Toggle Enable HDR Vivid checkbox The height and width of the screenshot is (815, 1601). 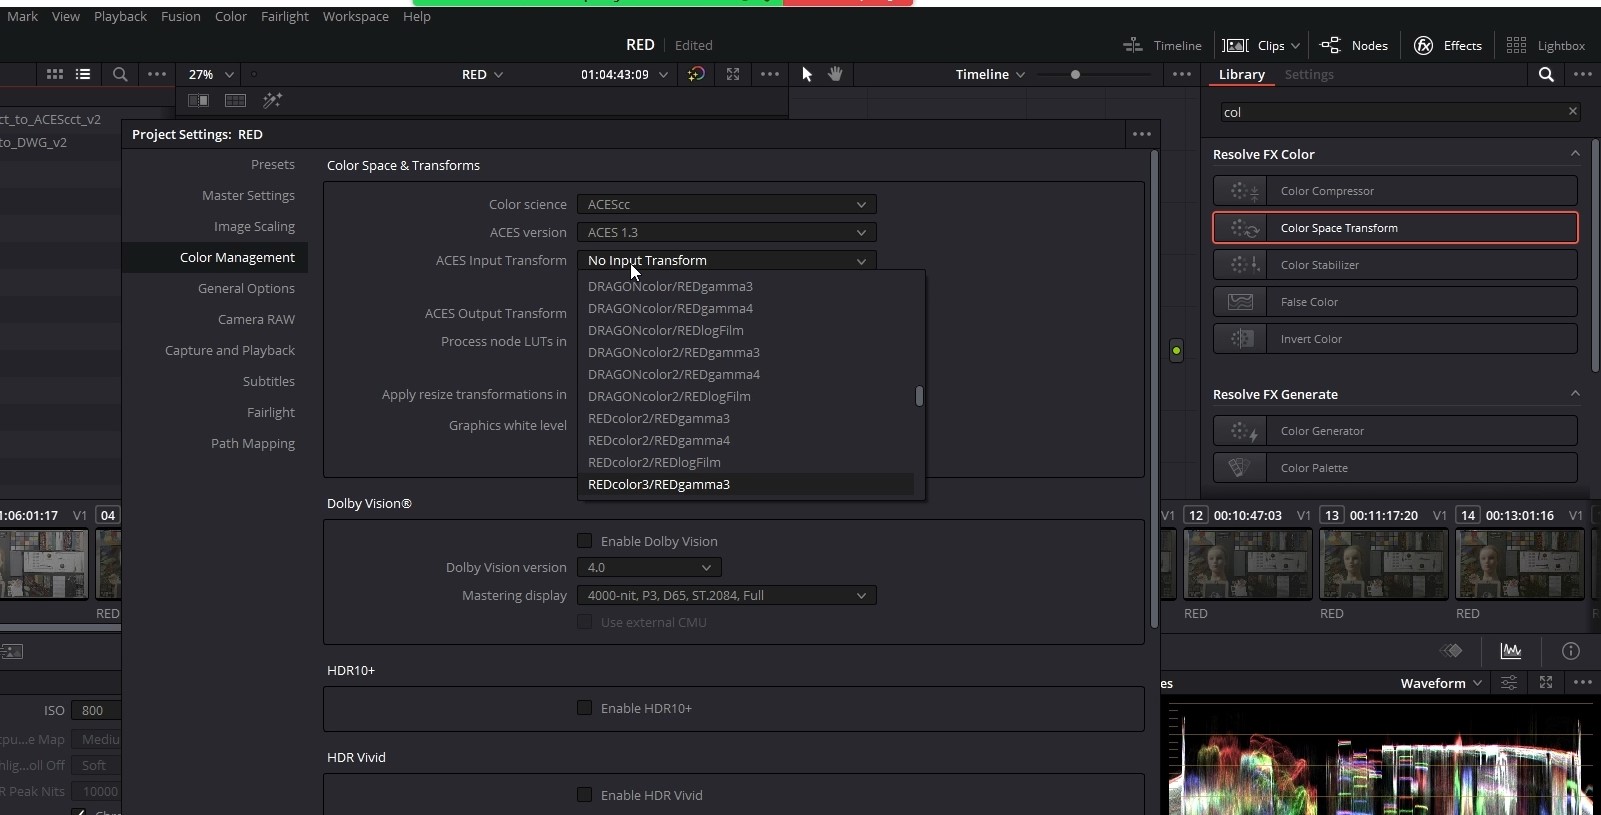click(585, 795)
